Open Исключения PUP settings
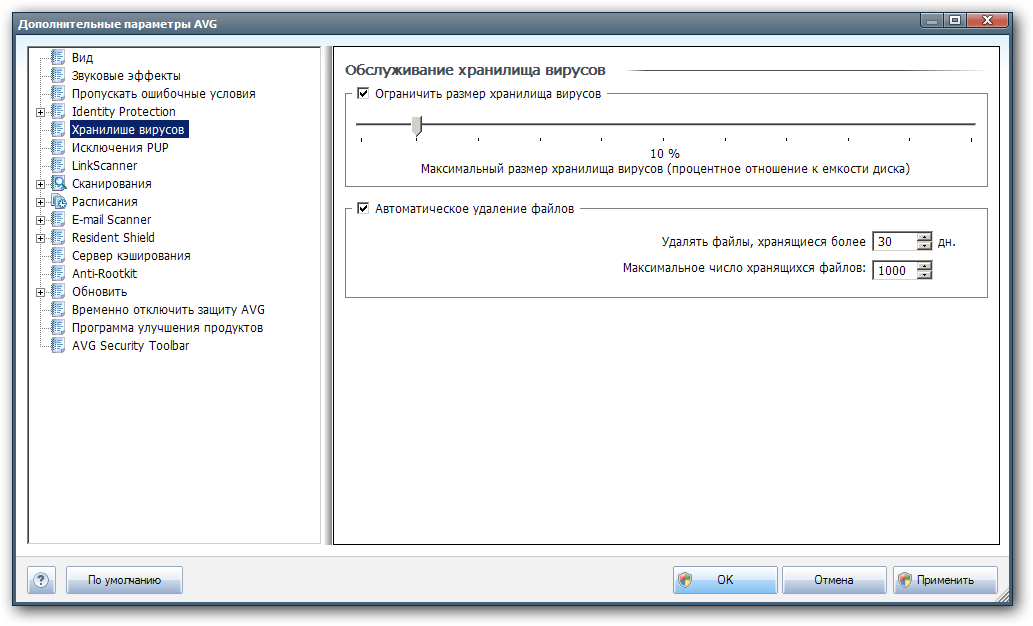 pyautogui.click(x=120, y=148)
